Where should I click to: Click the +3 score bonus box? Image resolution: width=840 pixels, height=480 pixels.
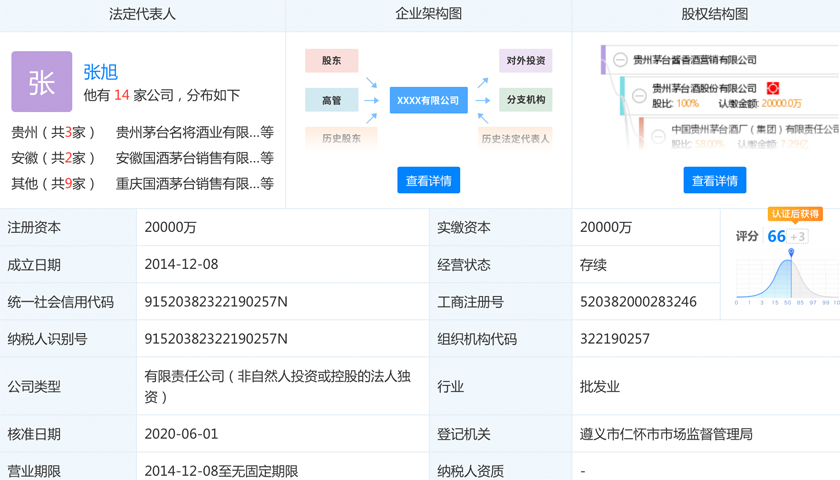(x=798, y=236)
